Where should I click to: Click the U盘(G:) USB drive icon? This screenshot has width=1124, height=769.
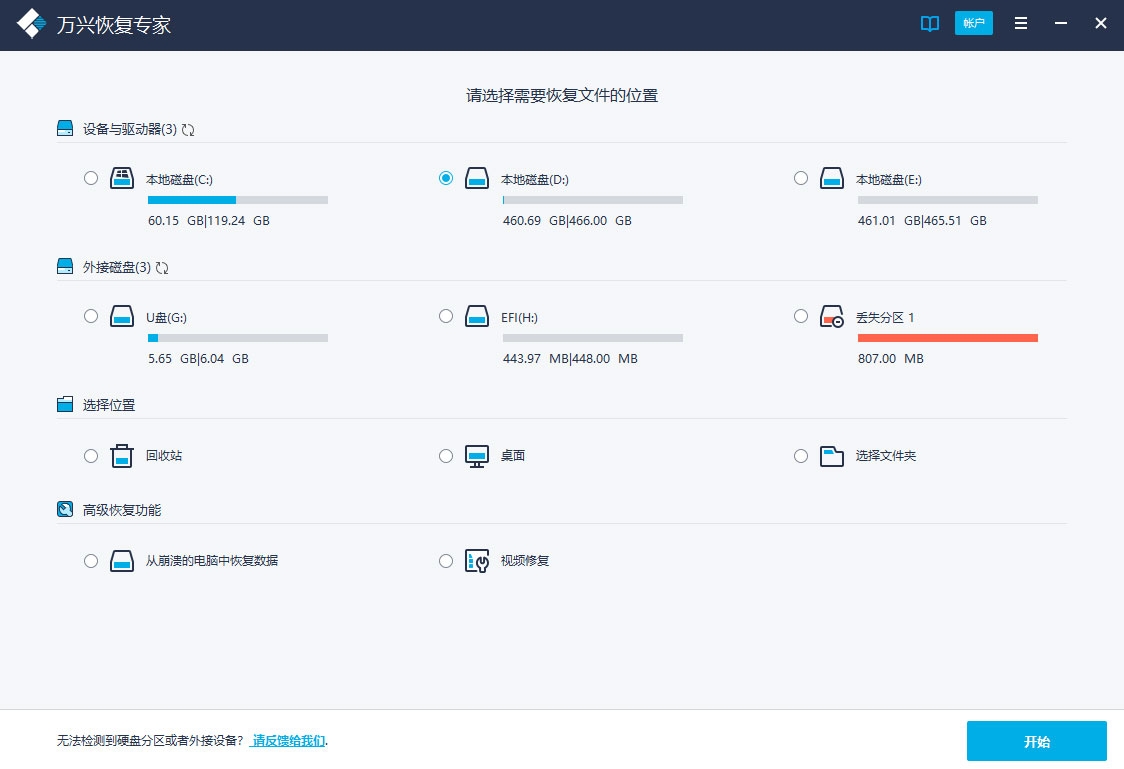[x=121, y=316]
